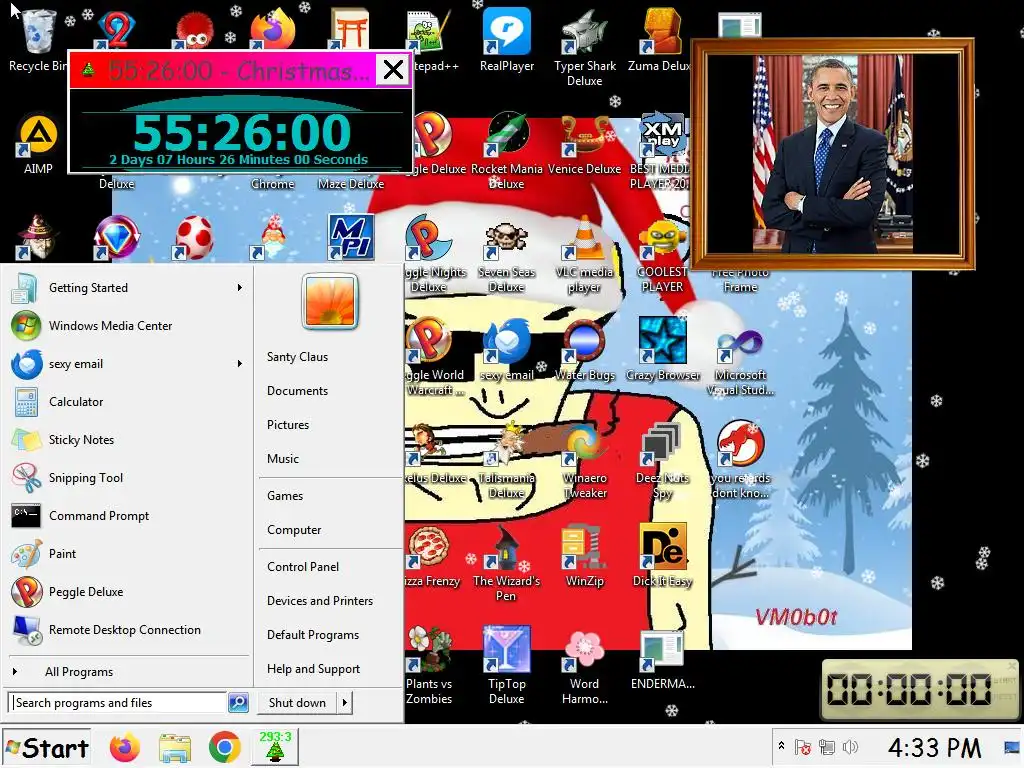Open RealPlayer desktop shortcut
Image resolution: width=1024 pixels, height=768 pixels.
(x=507, y=40)
